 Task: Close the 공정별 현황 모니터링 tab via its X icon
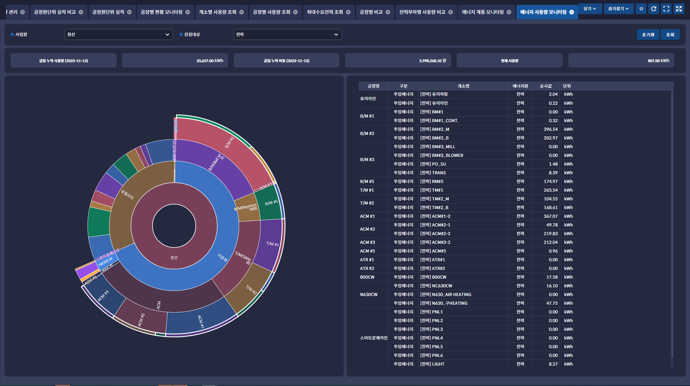tap(187, 12)
